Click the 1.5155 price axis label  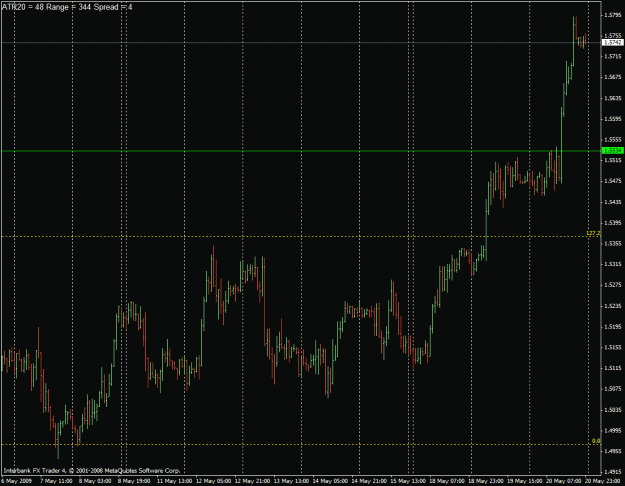(613, 347)
